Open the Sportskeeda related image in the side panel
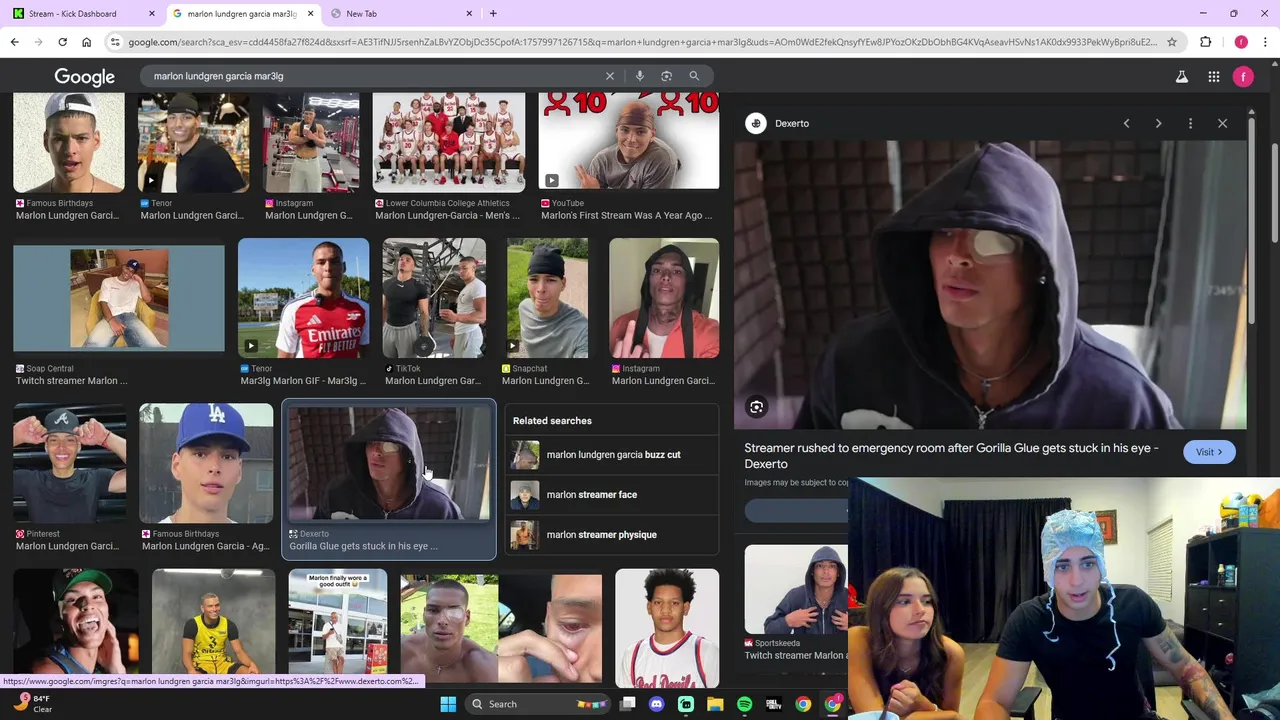The width and height of the screenshot is (1280, 720). (796, 590)
